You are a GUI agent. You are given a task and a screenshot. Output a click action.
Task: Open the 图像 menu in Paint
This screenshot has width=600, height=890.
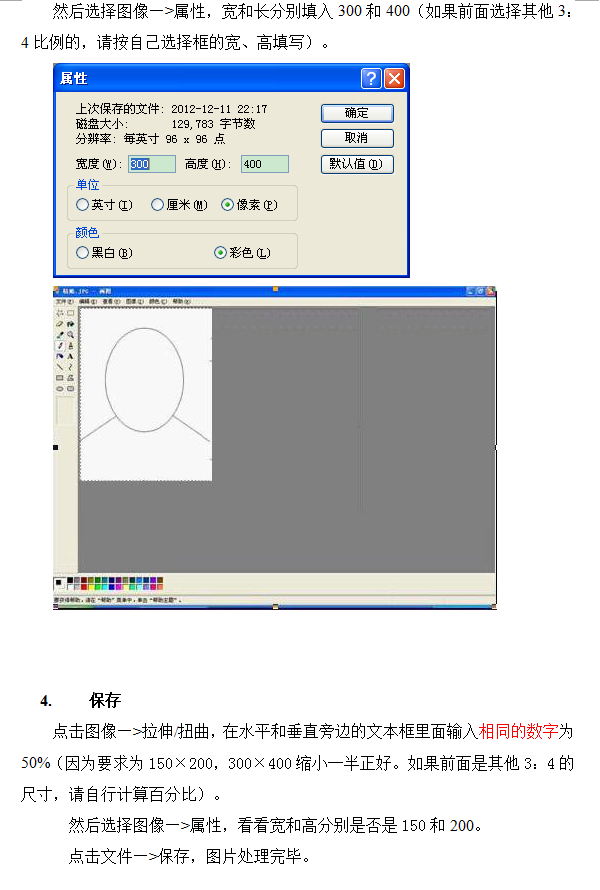pyautogui.click(x=132, y=300)
